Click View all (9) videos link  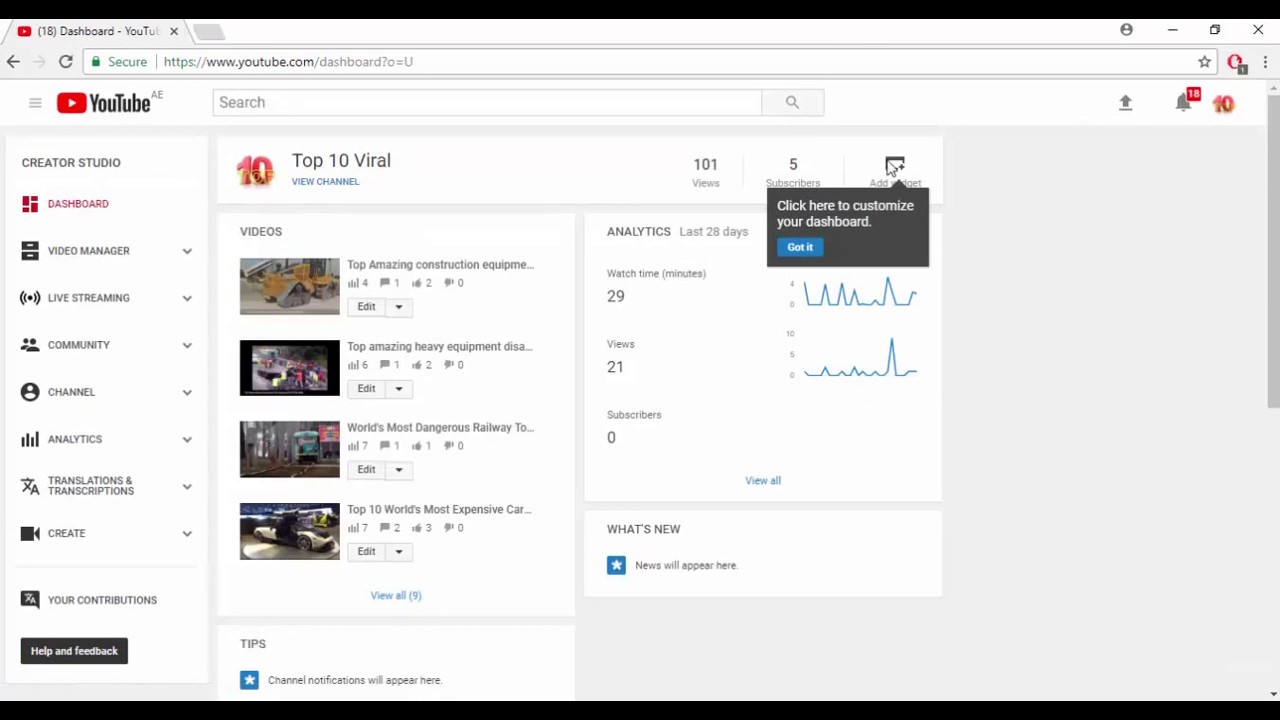click(396, 595)
